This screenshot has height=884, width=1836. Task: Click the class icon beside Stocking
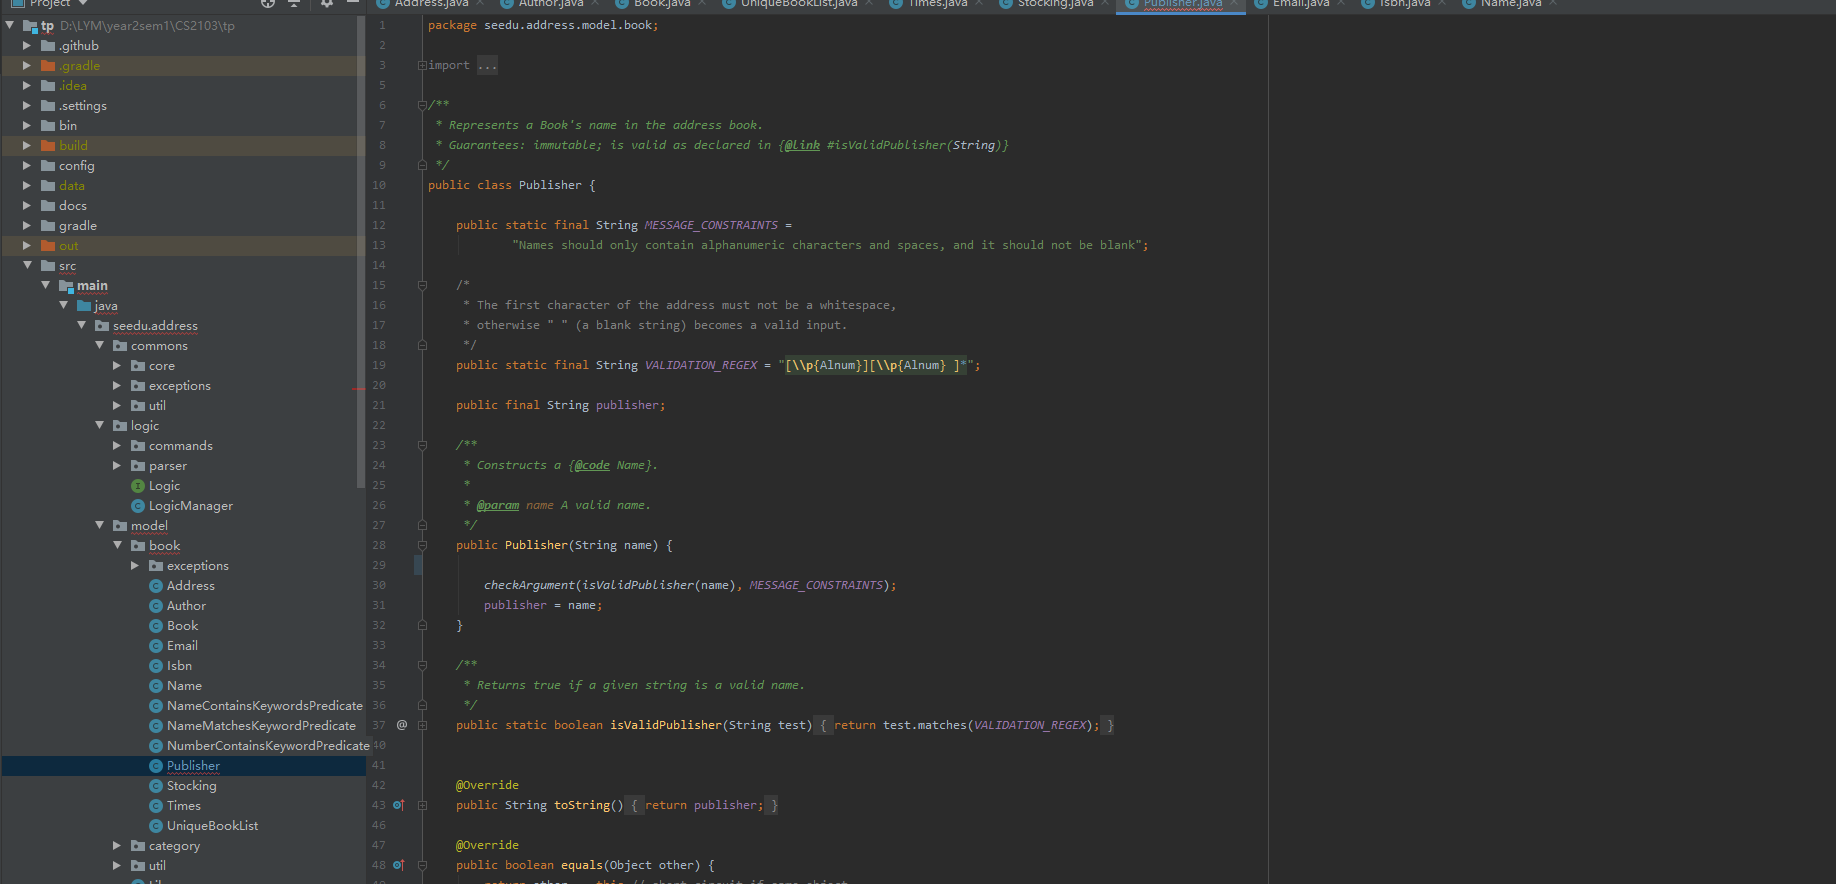[x=156, y=786]
